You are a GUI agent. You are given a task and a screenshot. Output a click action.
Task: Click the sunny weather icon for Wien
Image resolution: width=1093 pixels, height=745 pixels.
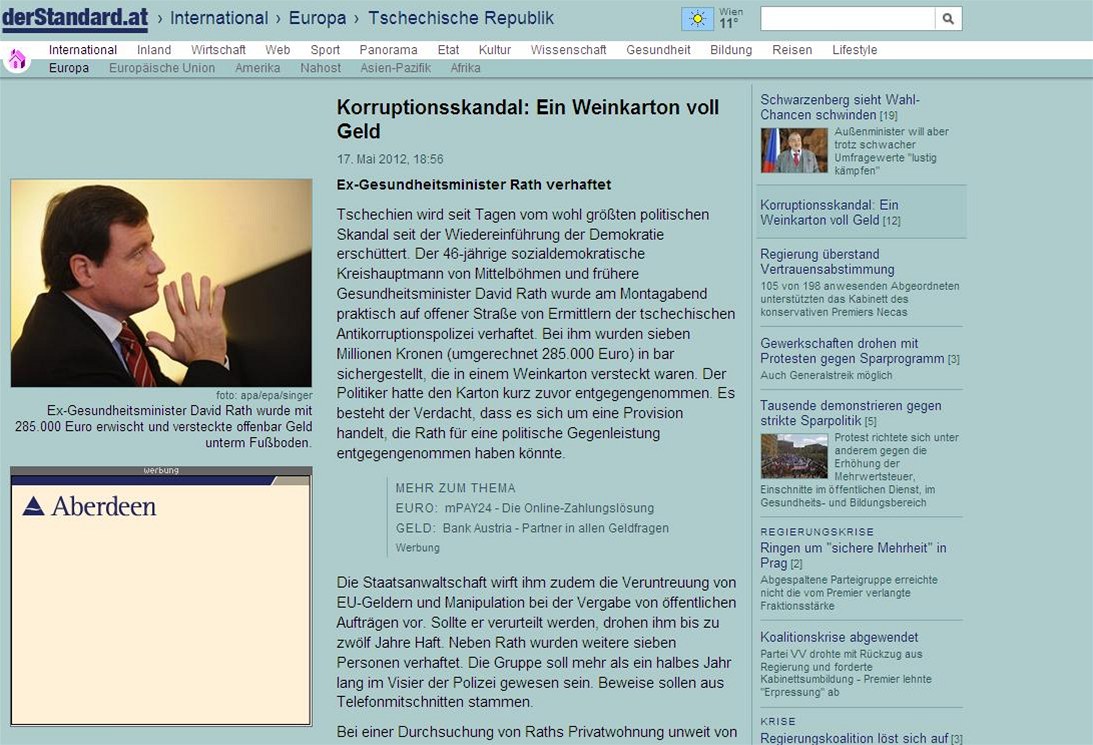point(697,19)
